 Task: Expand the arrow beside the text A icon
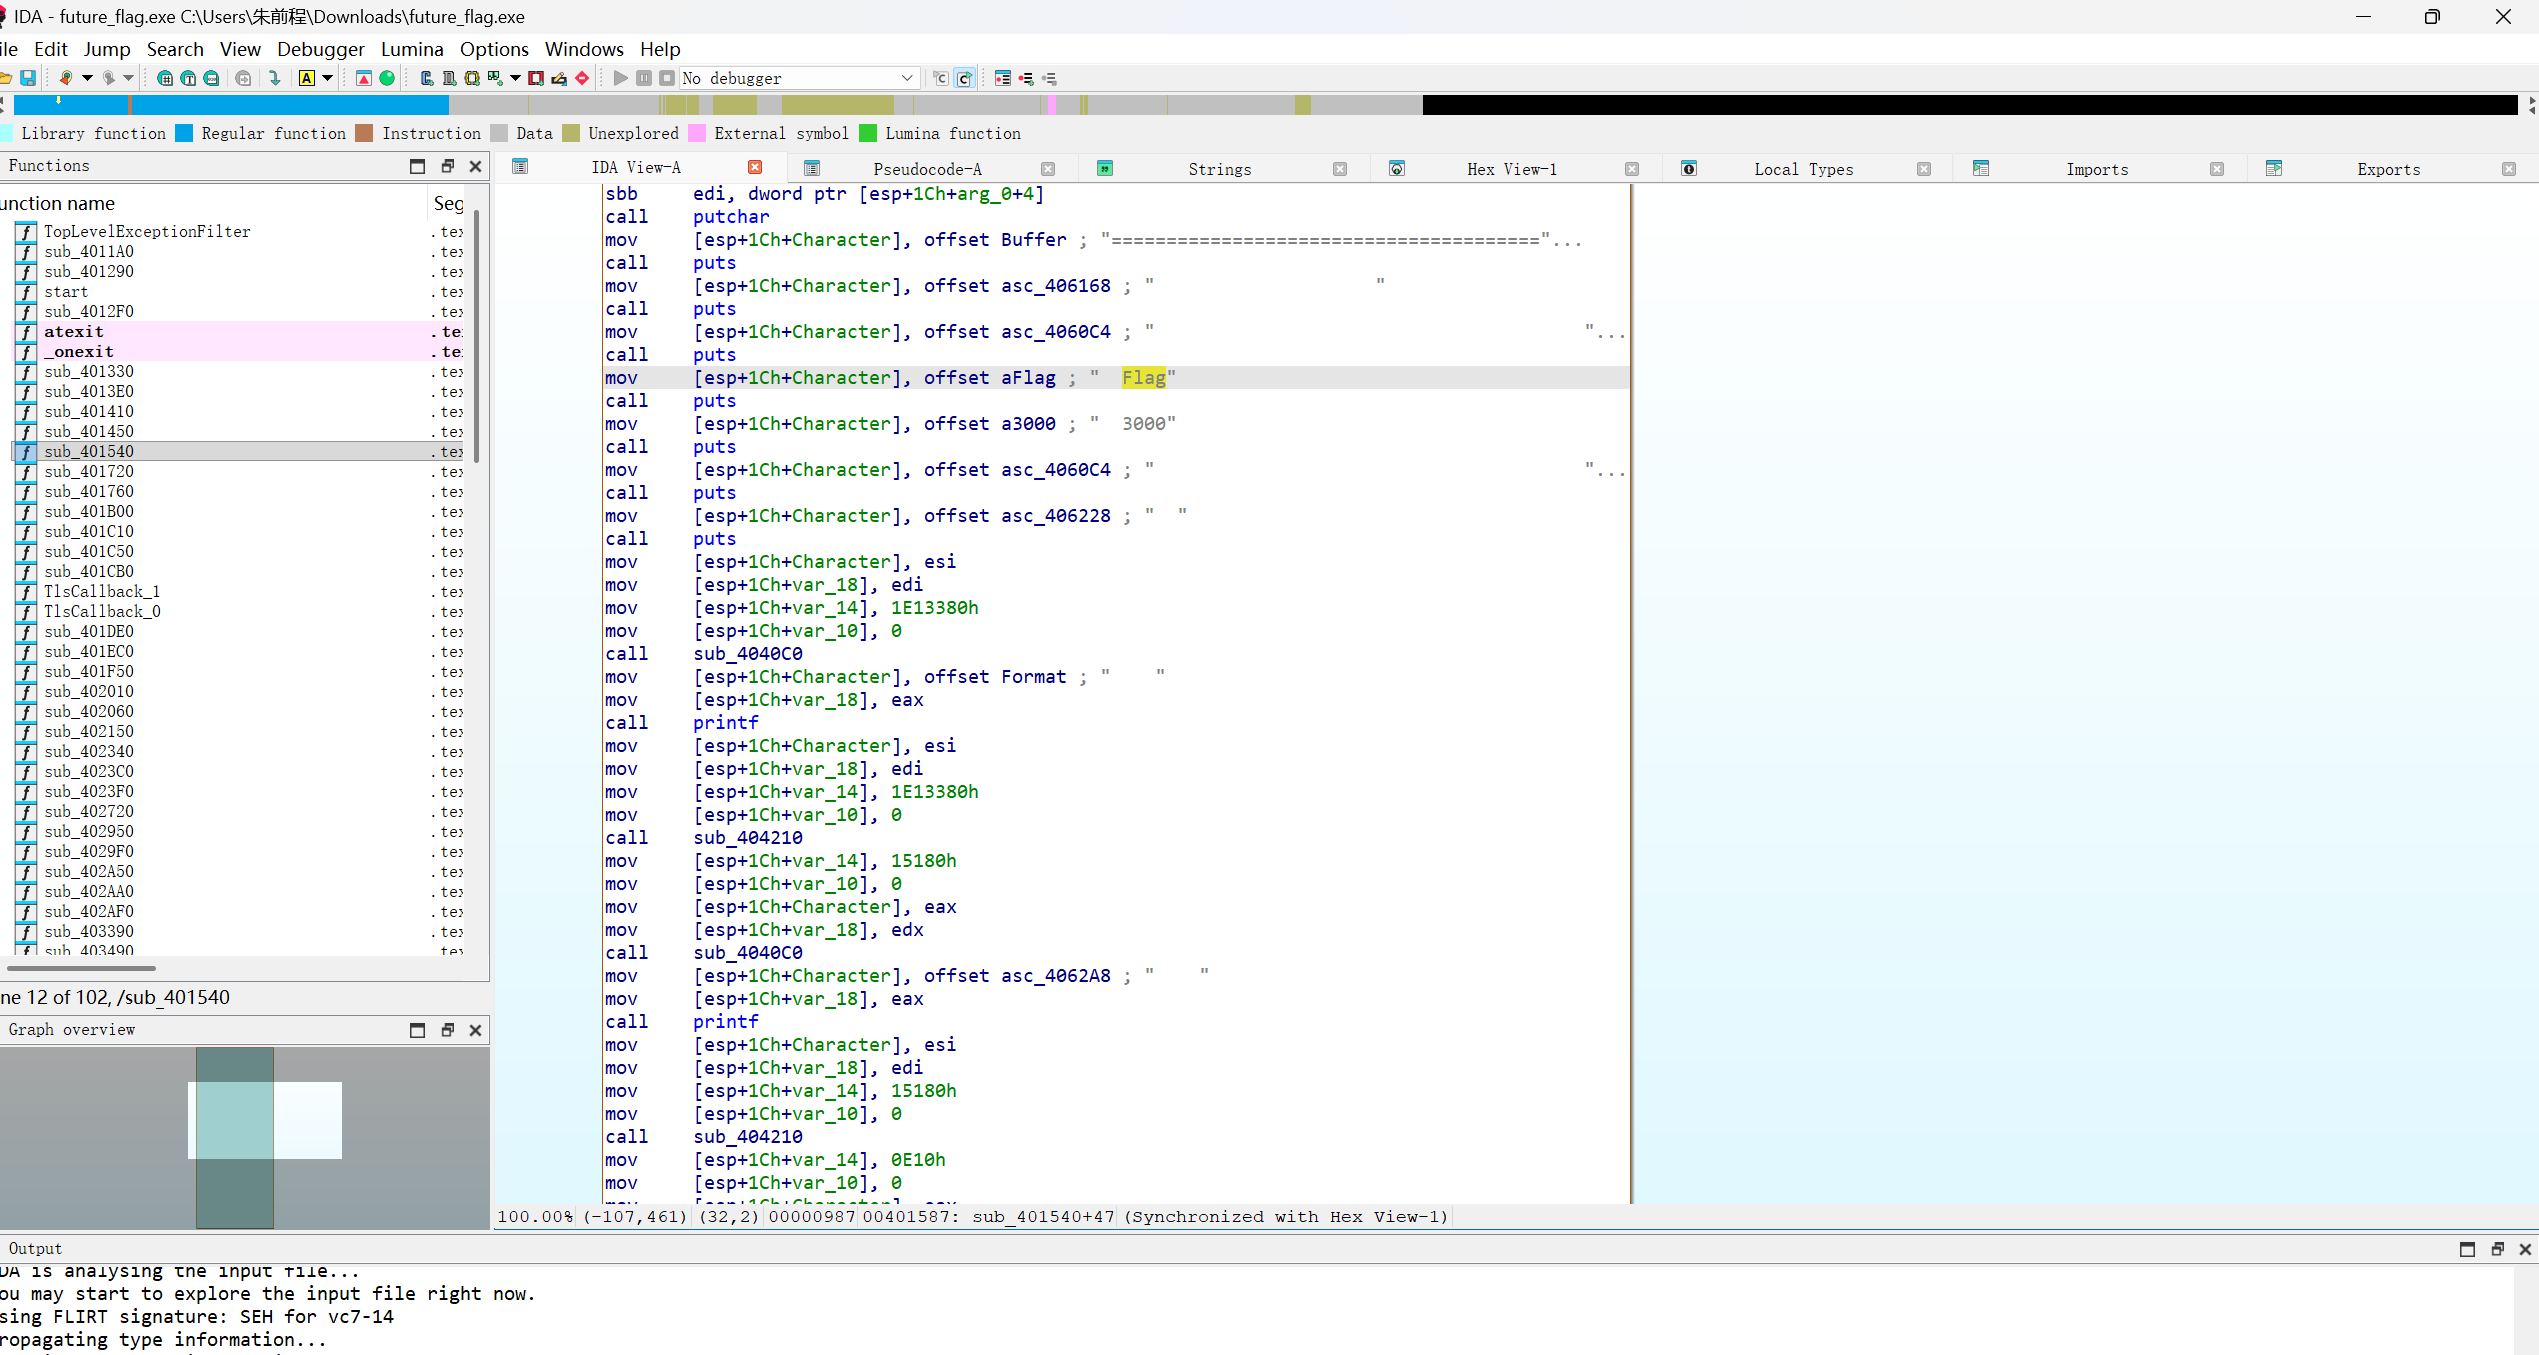327,78
